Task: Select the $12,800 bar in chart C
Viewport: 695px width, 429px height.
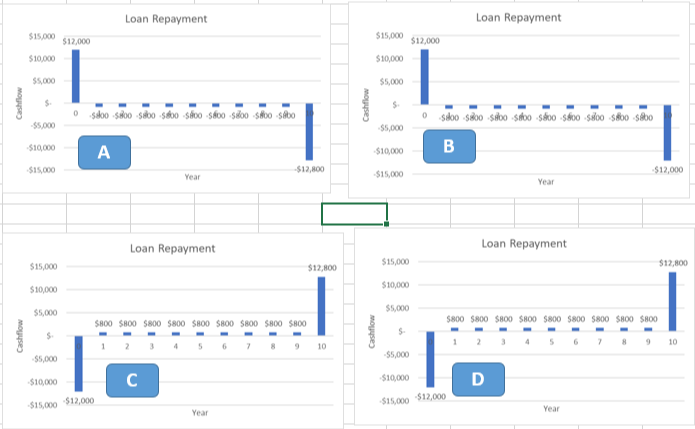Action: click(x=321, y=306)
